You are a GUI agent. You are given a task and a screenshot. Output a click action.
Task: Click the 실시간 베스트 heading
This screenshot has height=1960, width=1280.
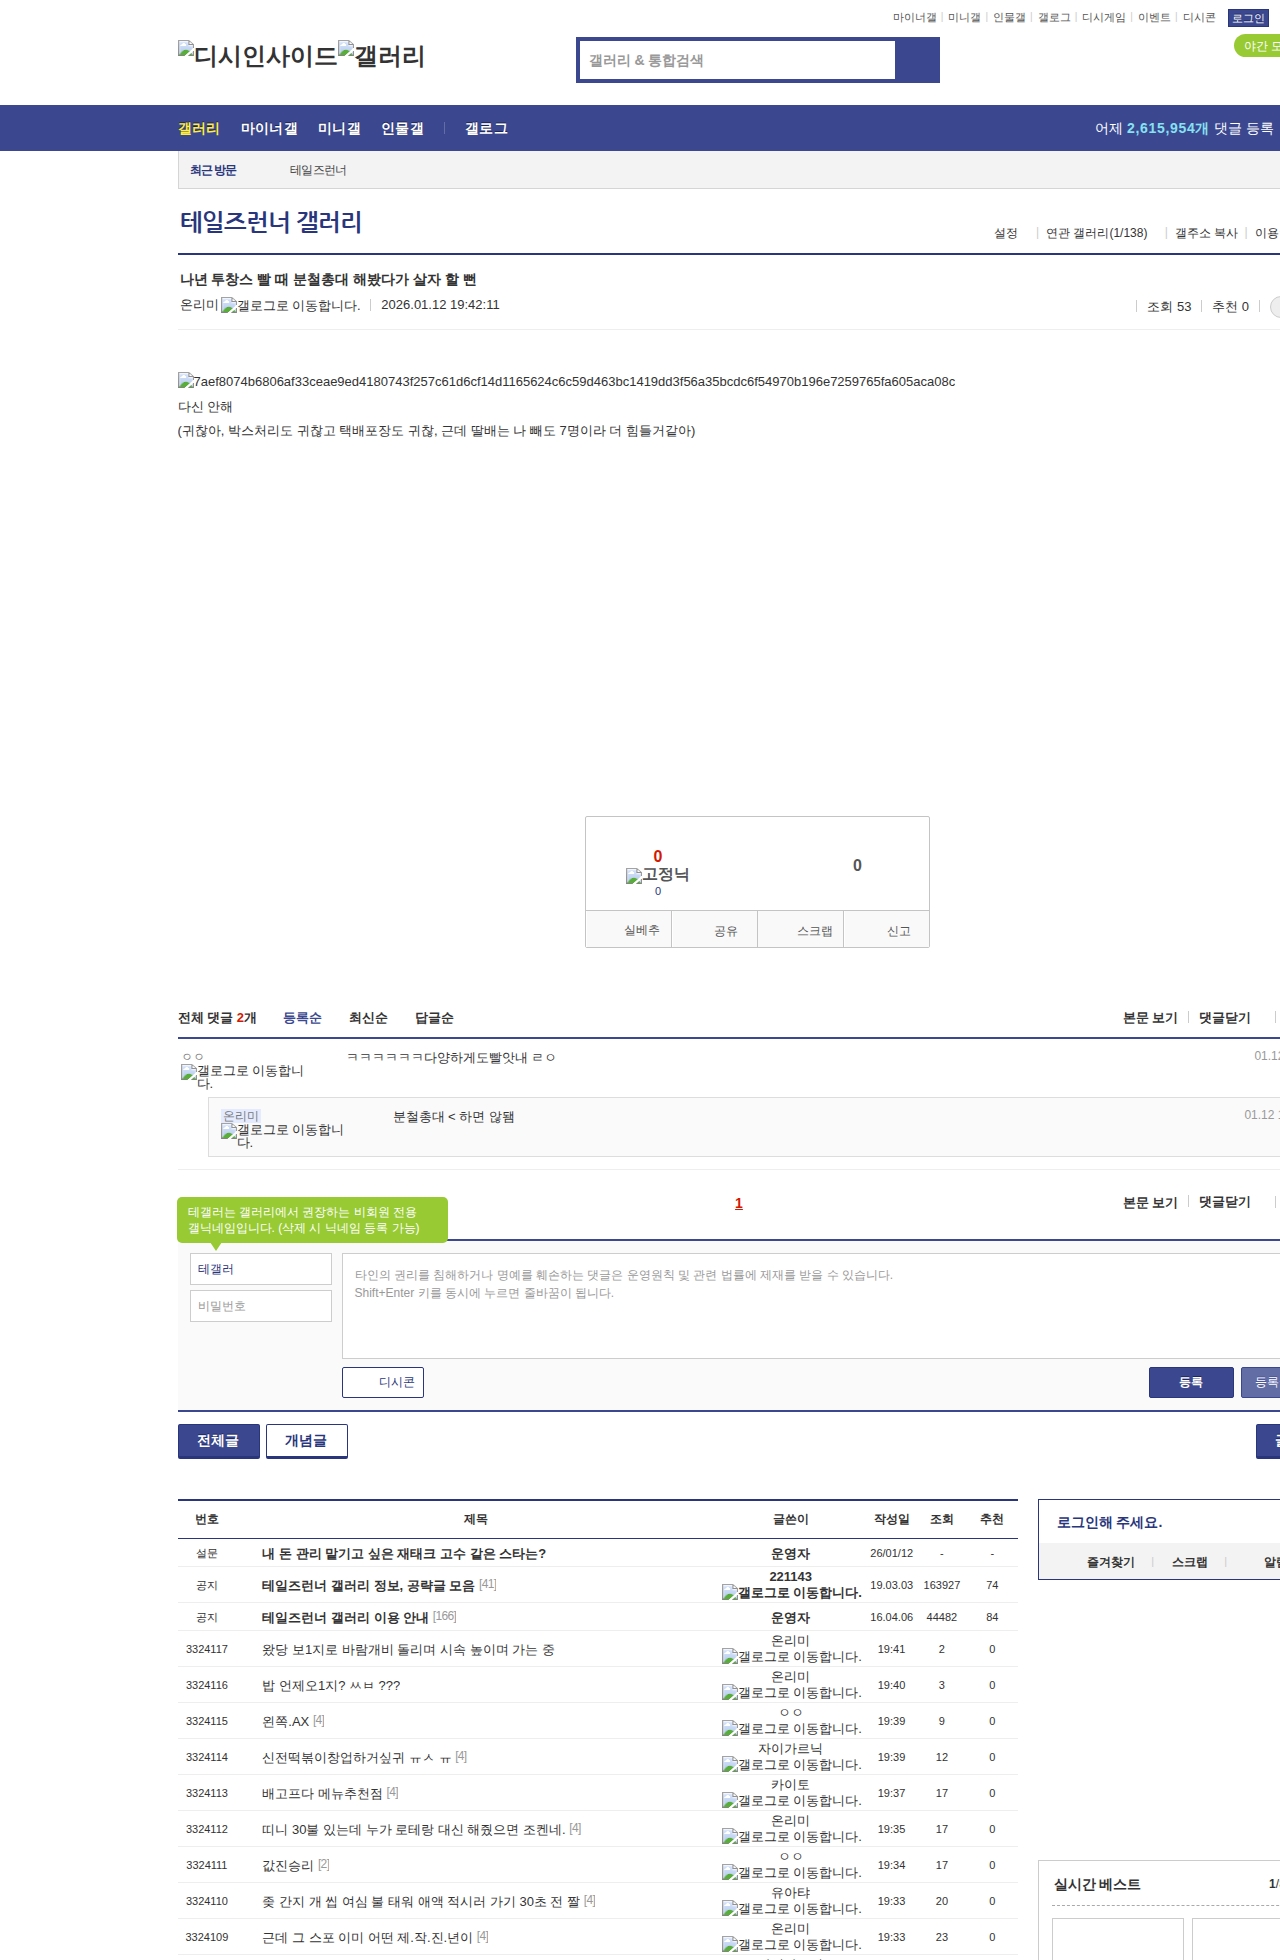pyautogui.click(x=1097, y=1884)
